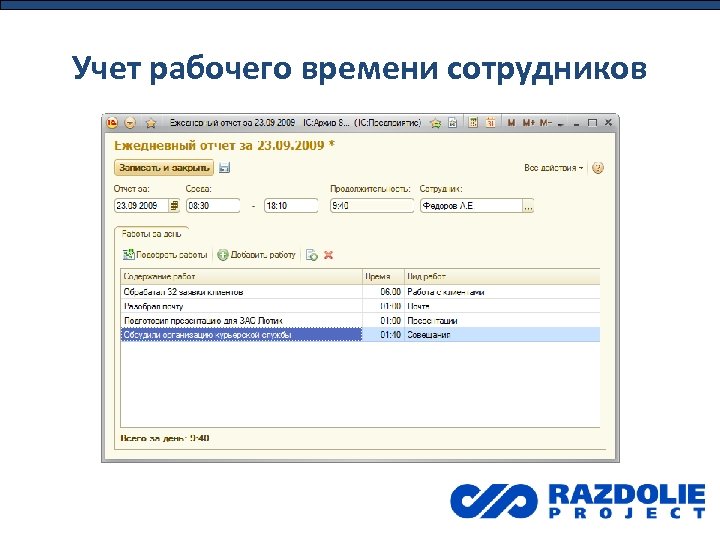
Task: Click the duration field showing 9:40
Action: point(372,205)
